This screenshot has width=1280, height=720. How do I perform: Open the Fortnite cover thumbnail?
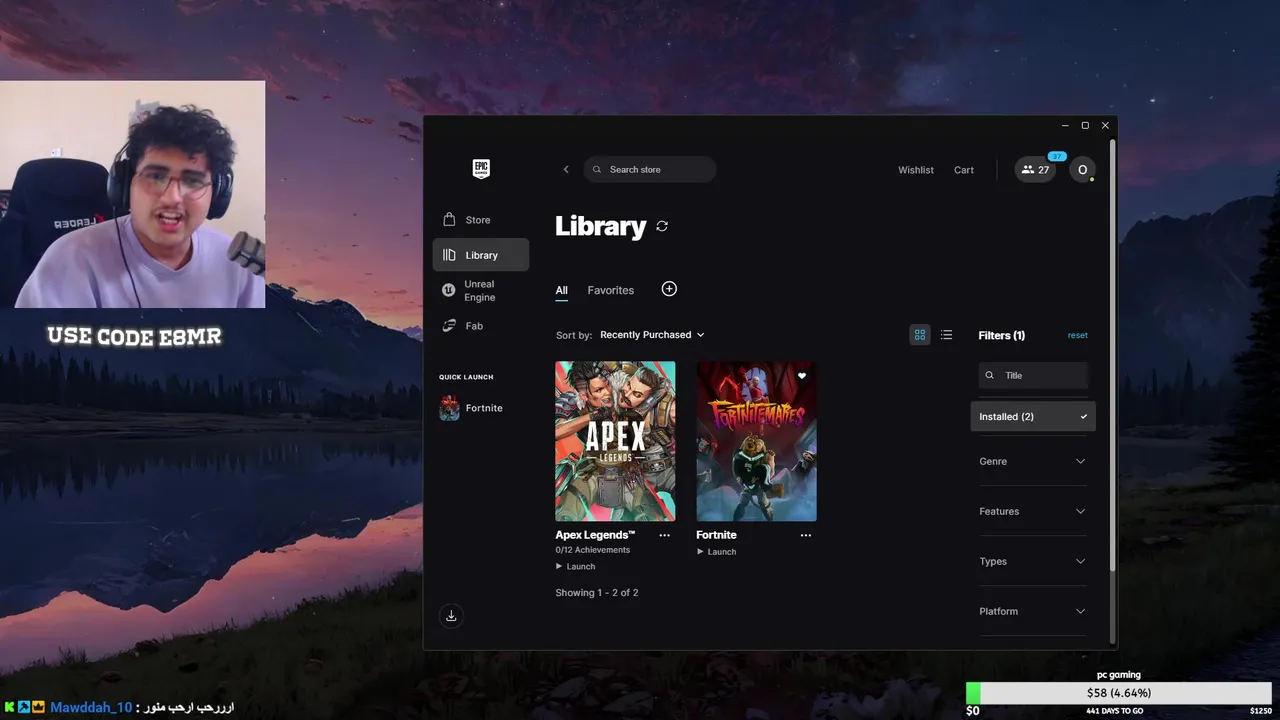tap(756, 441)
